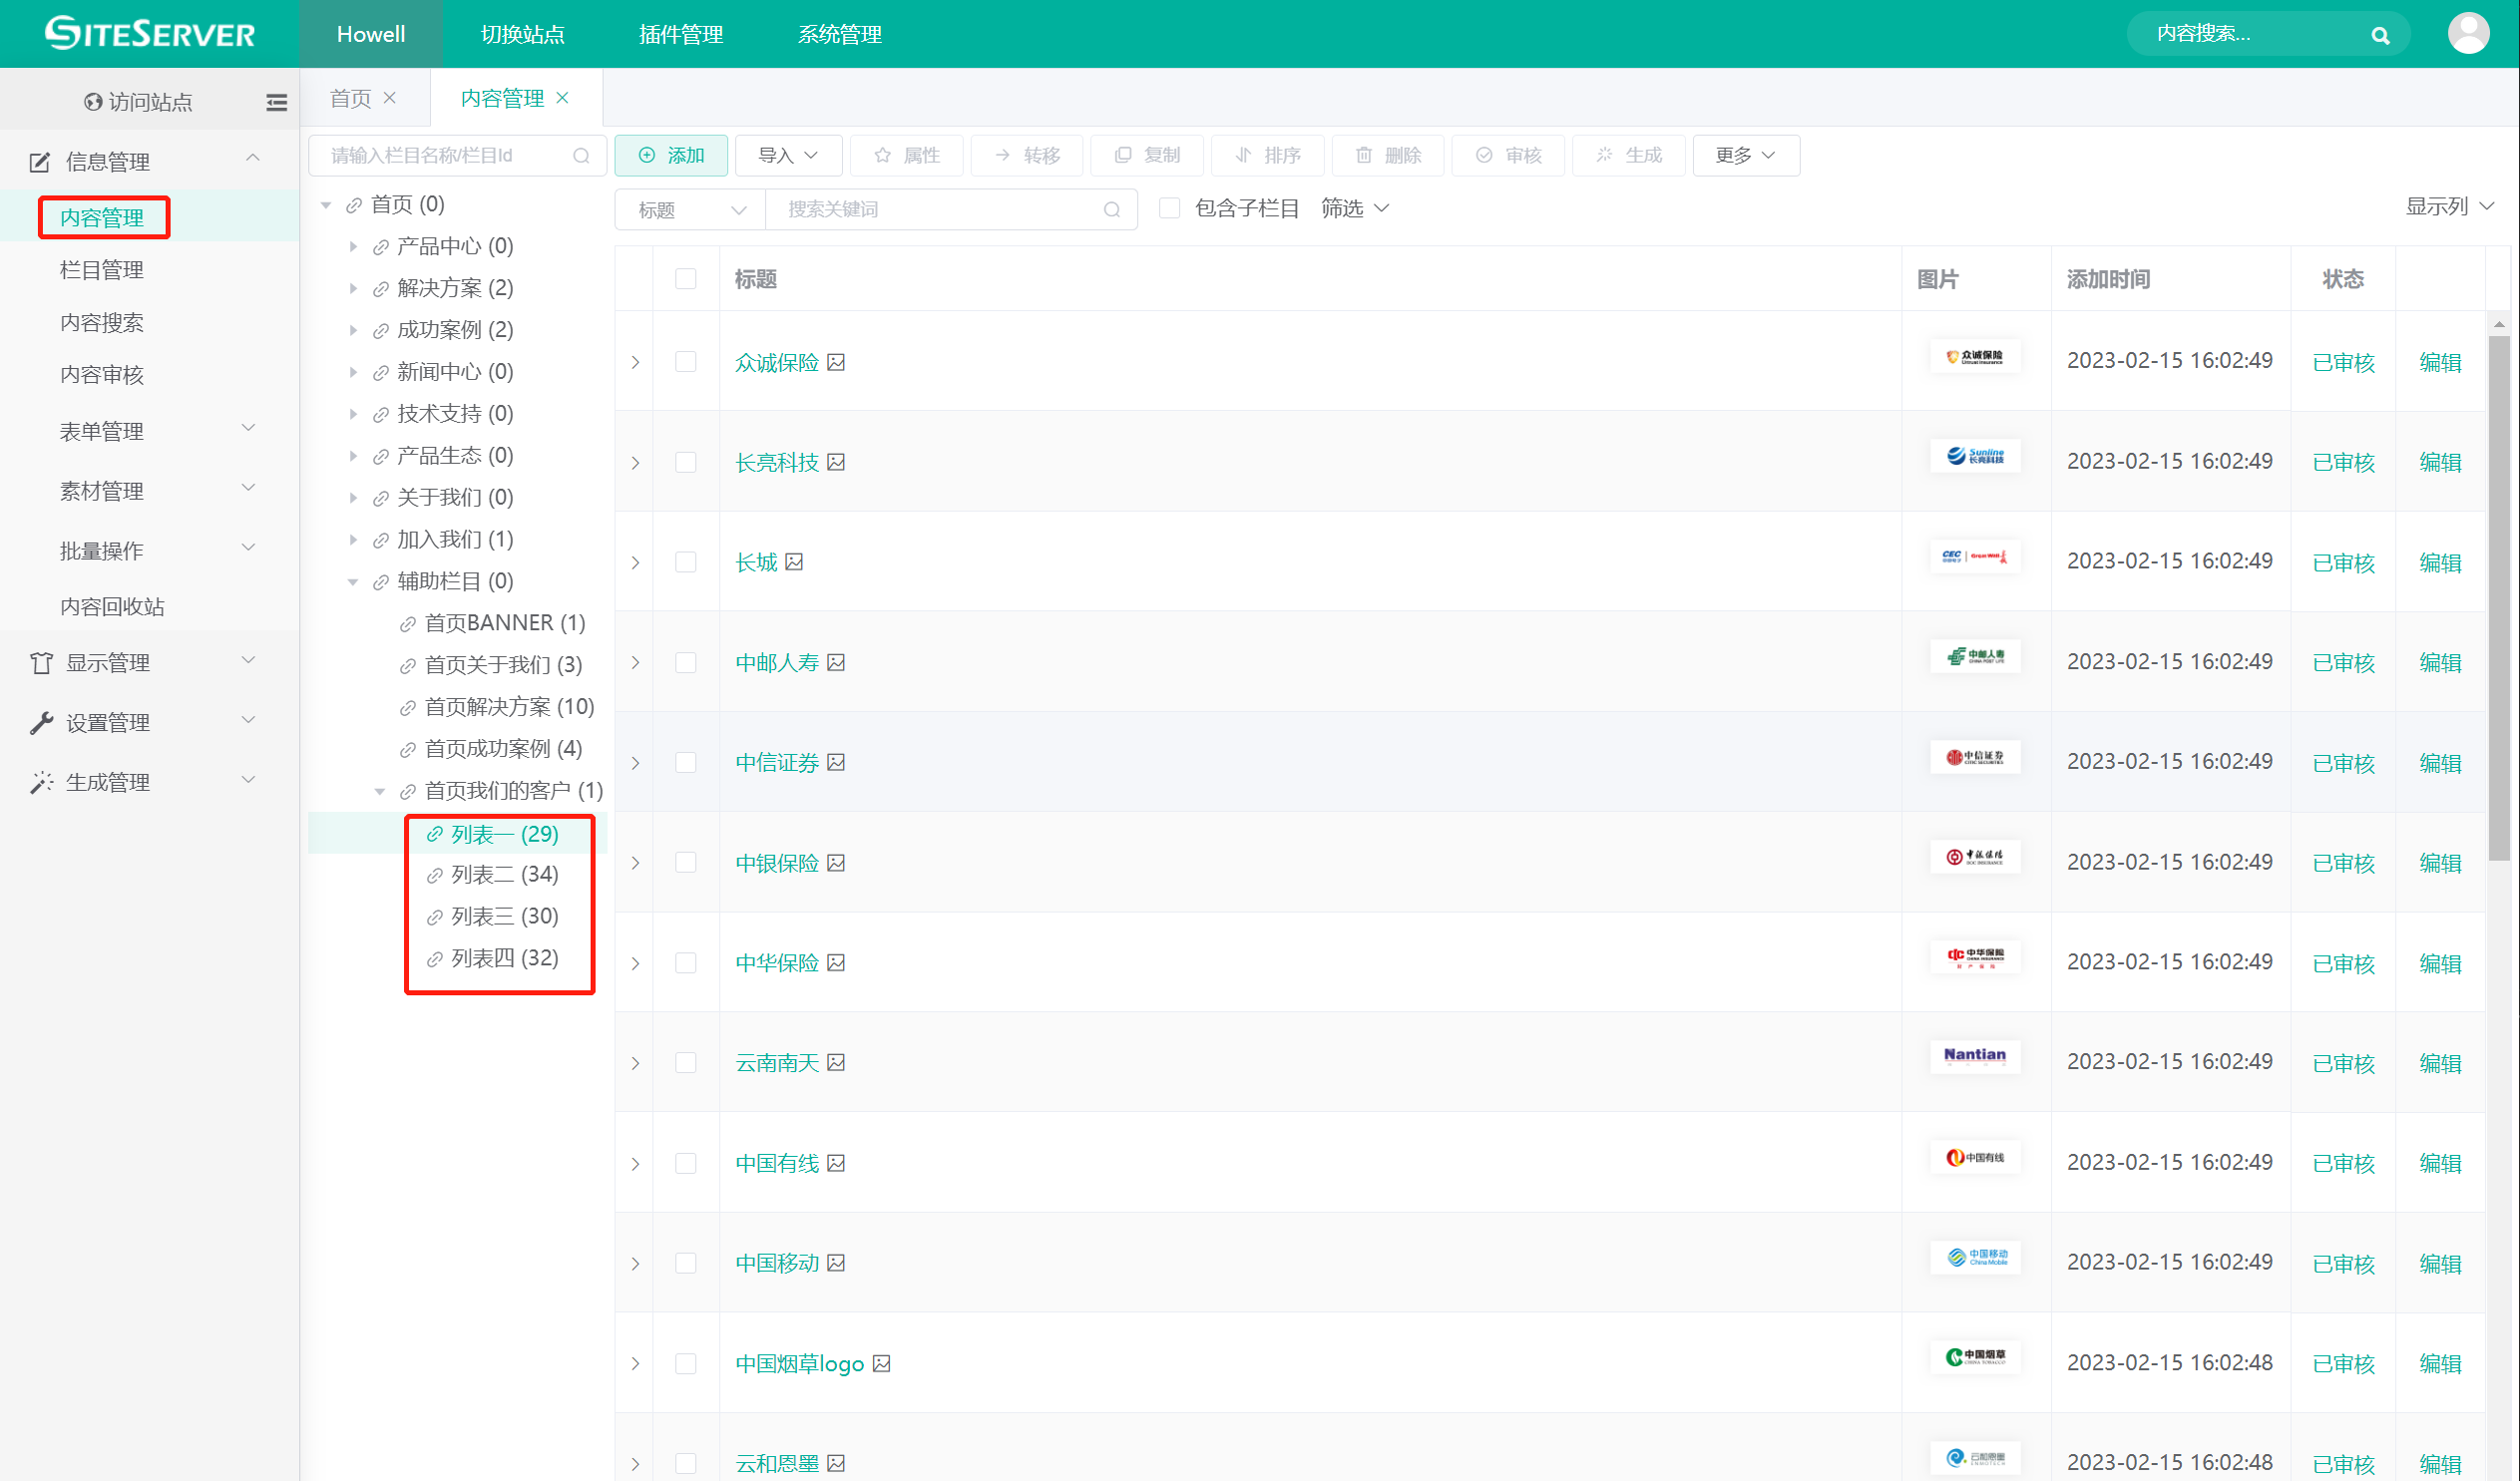
Task: Open the 插件管理 top menu
Action: click(x=680, y=35)
